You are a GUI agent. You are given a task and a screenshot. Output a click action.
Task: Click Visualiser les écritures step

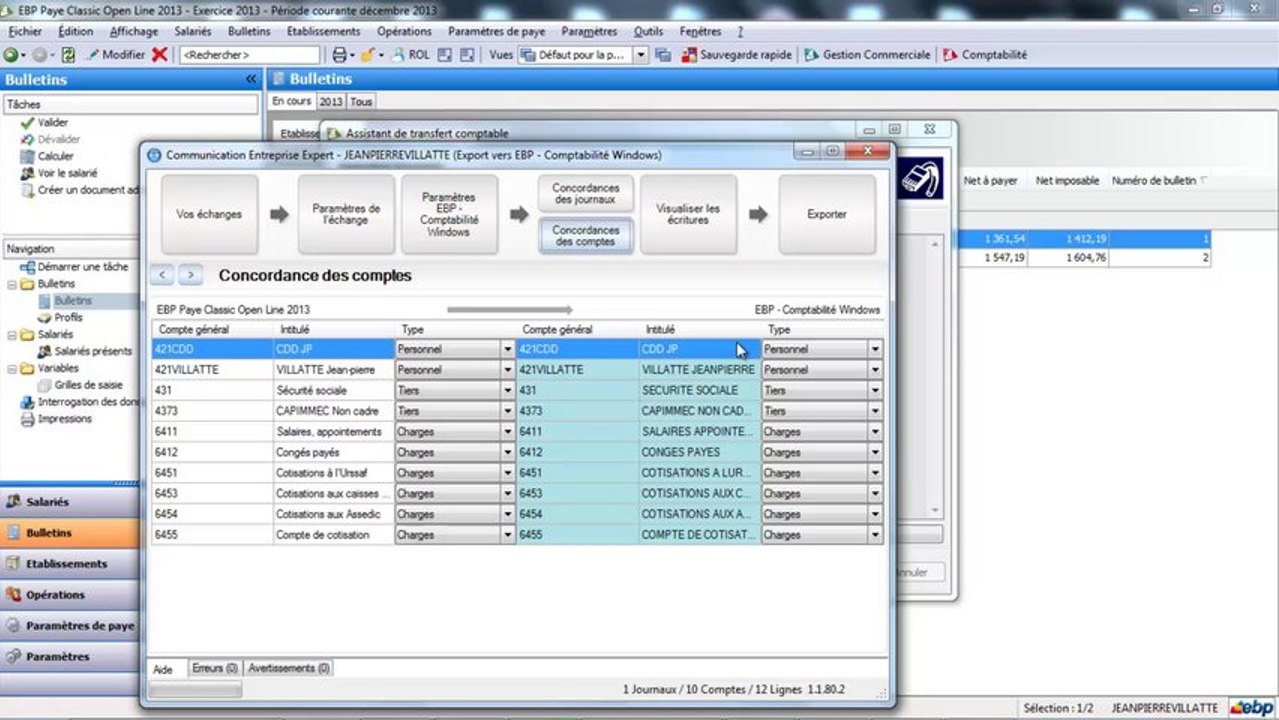[x=688, y=214]
